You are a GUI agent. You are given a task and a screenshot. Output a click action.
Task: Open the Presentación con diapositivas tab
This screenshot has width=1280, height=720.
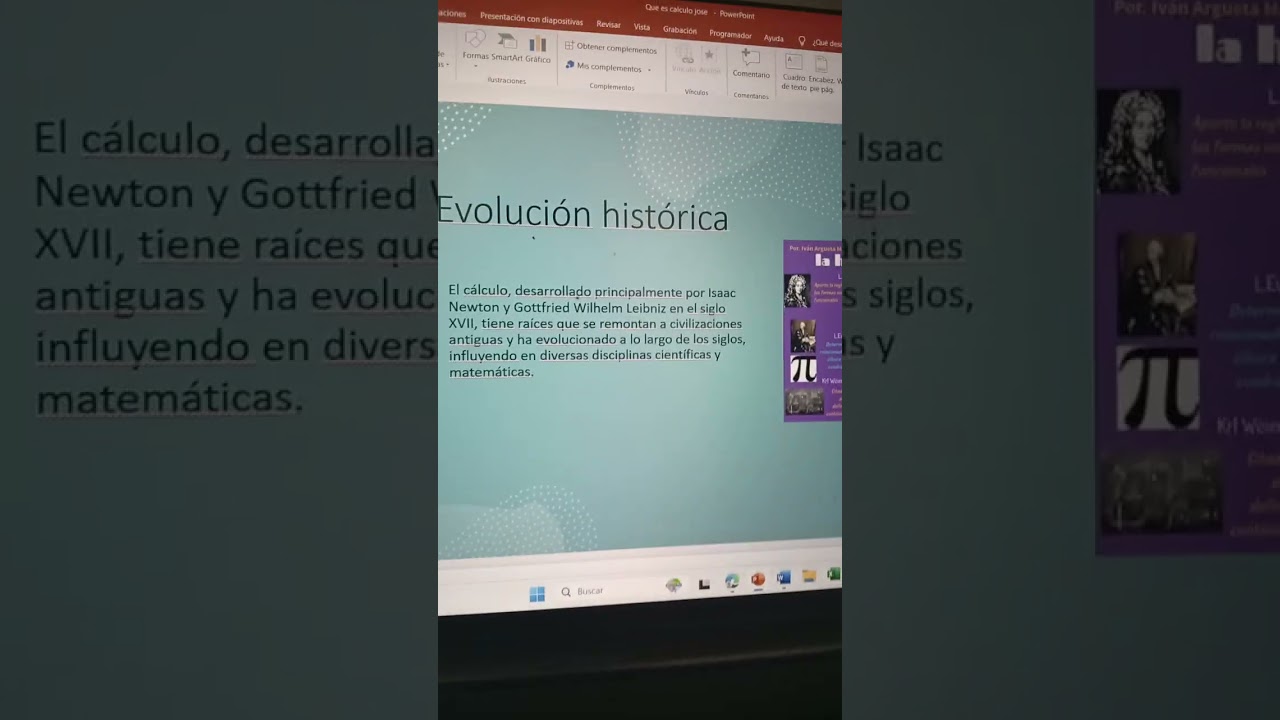pyautogui.click(x=531, y=19)
